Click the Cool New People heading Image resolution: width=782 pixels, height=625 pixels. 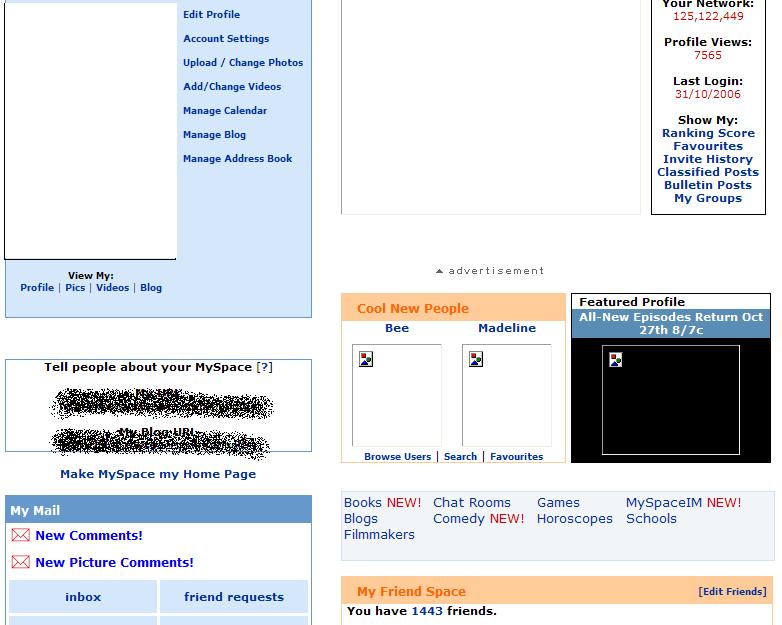(412, 308)
